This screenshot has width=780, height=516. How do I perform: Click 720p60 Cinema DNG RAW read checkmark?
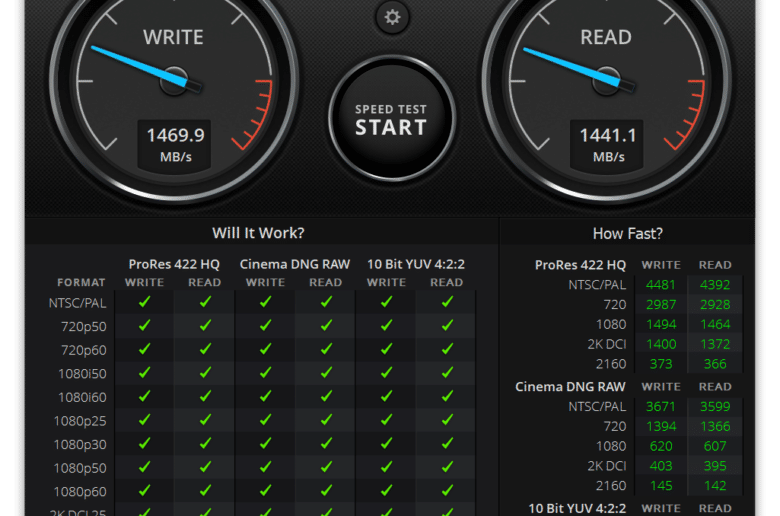(x=326, y=349)
